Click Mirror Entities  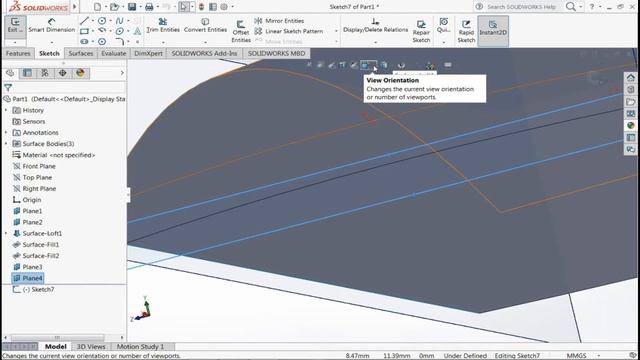coord(279,20)
